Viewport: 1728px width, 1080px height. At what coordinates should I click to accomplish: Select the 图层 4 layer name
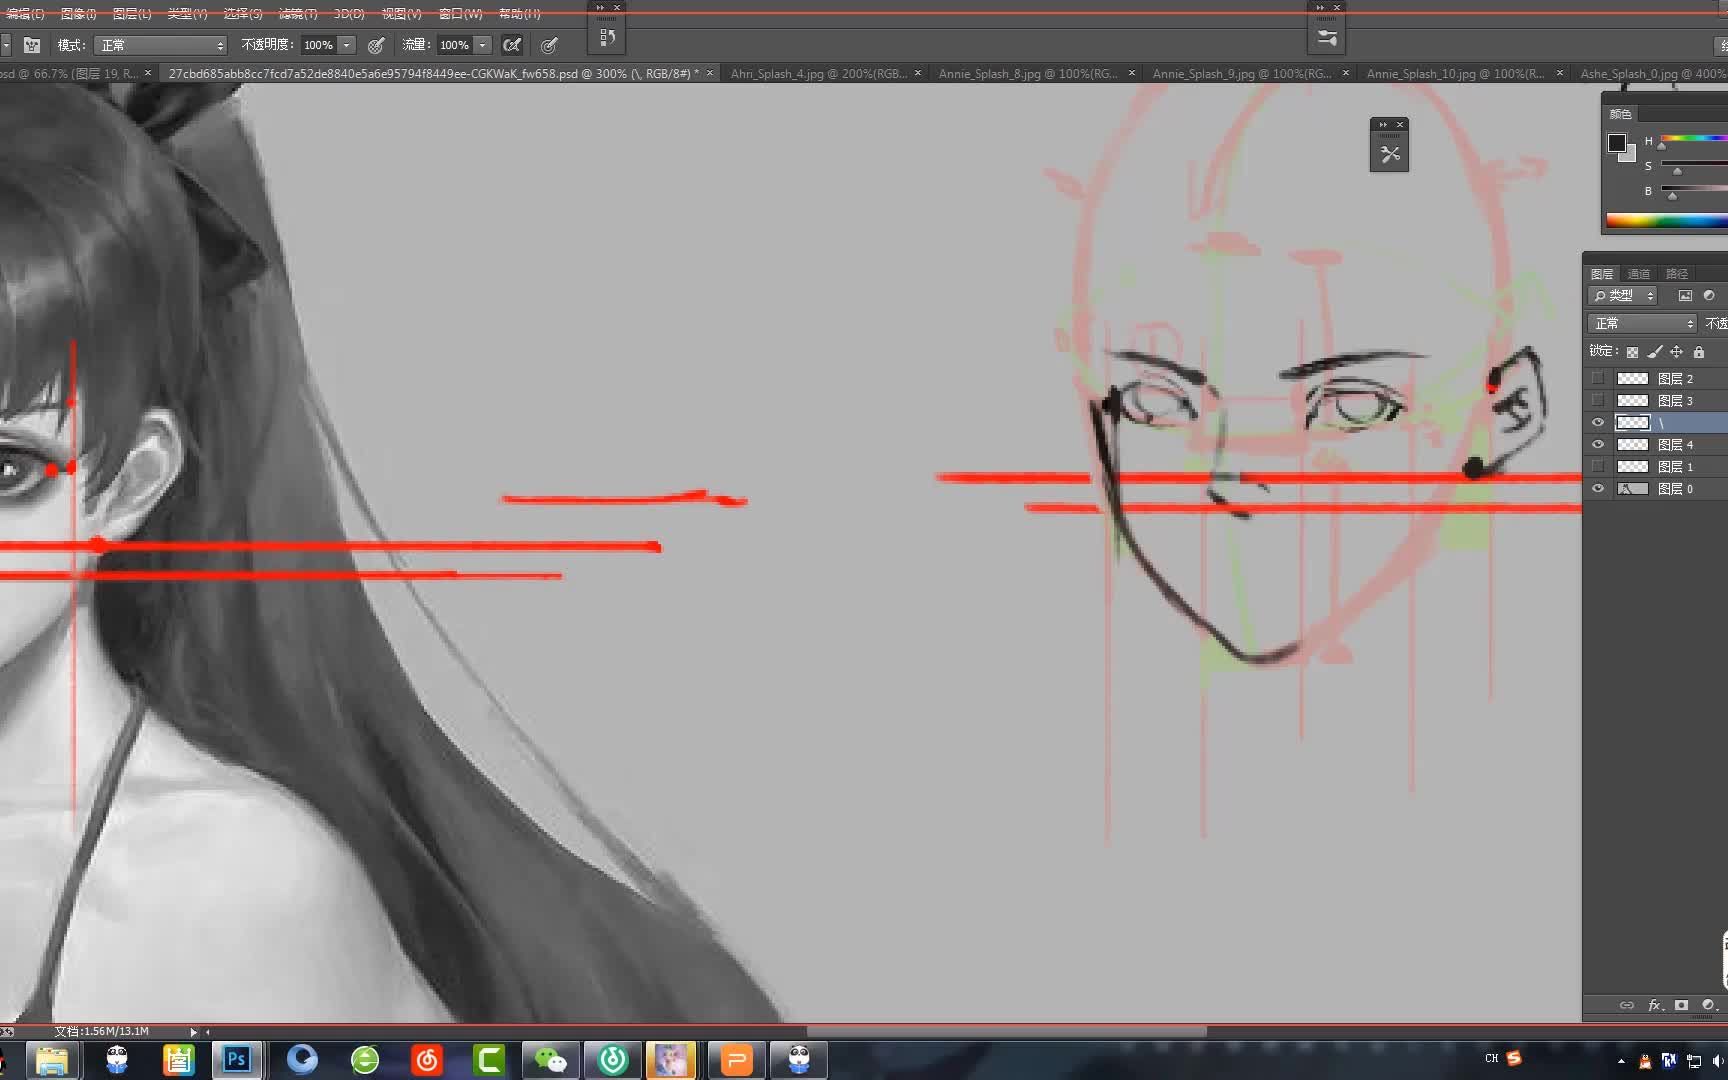click(x=1675, y=444)
